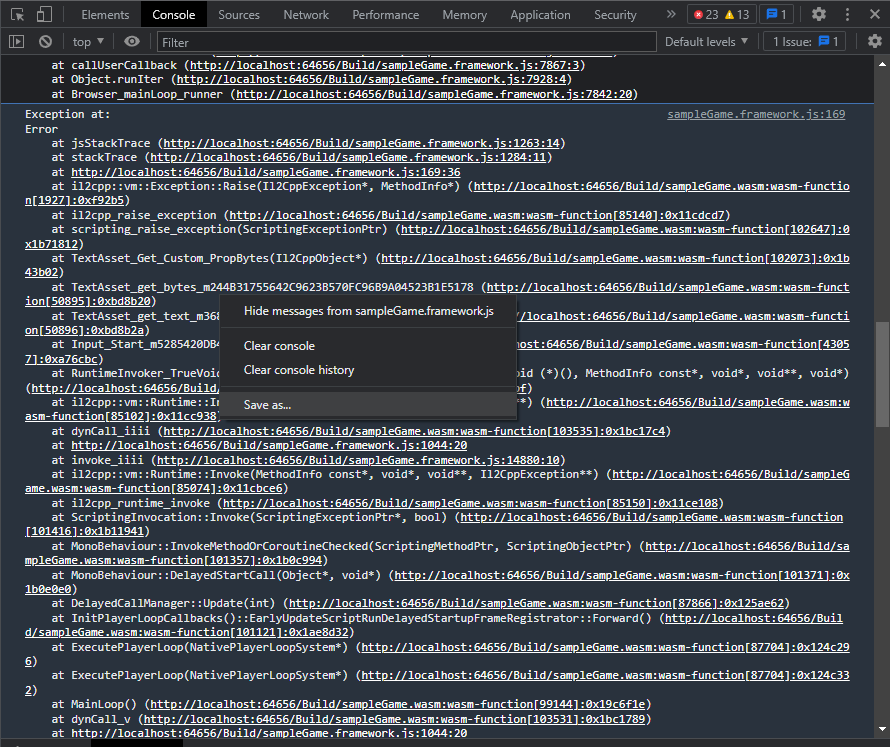This screenshot has width=890, height=747.
Task: Open the messages count badge
Action: click(x=777, y=15)
